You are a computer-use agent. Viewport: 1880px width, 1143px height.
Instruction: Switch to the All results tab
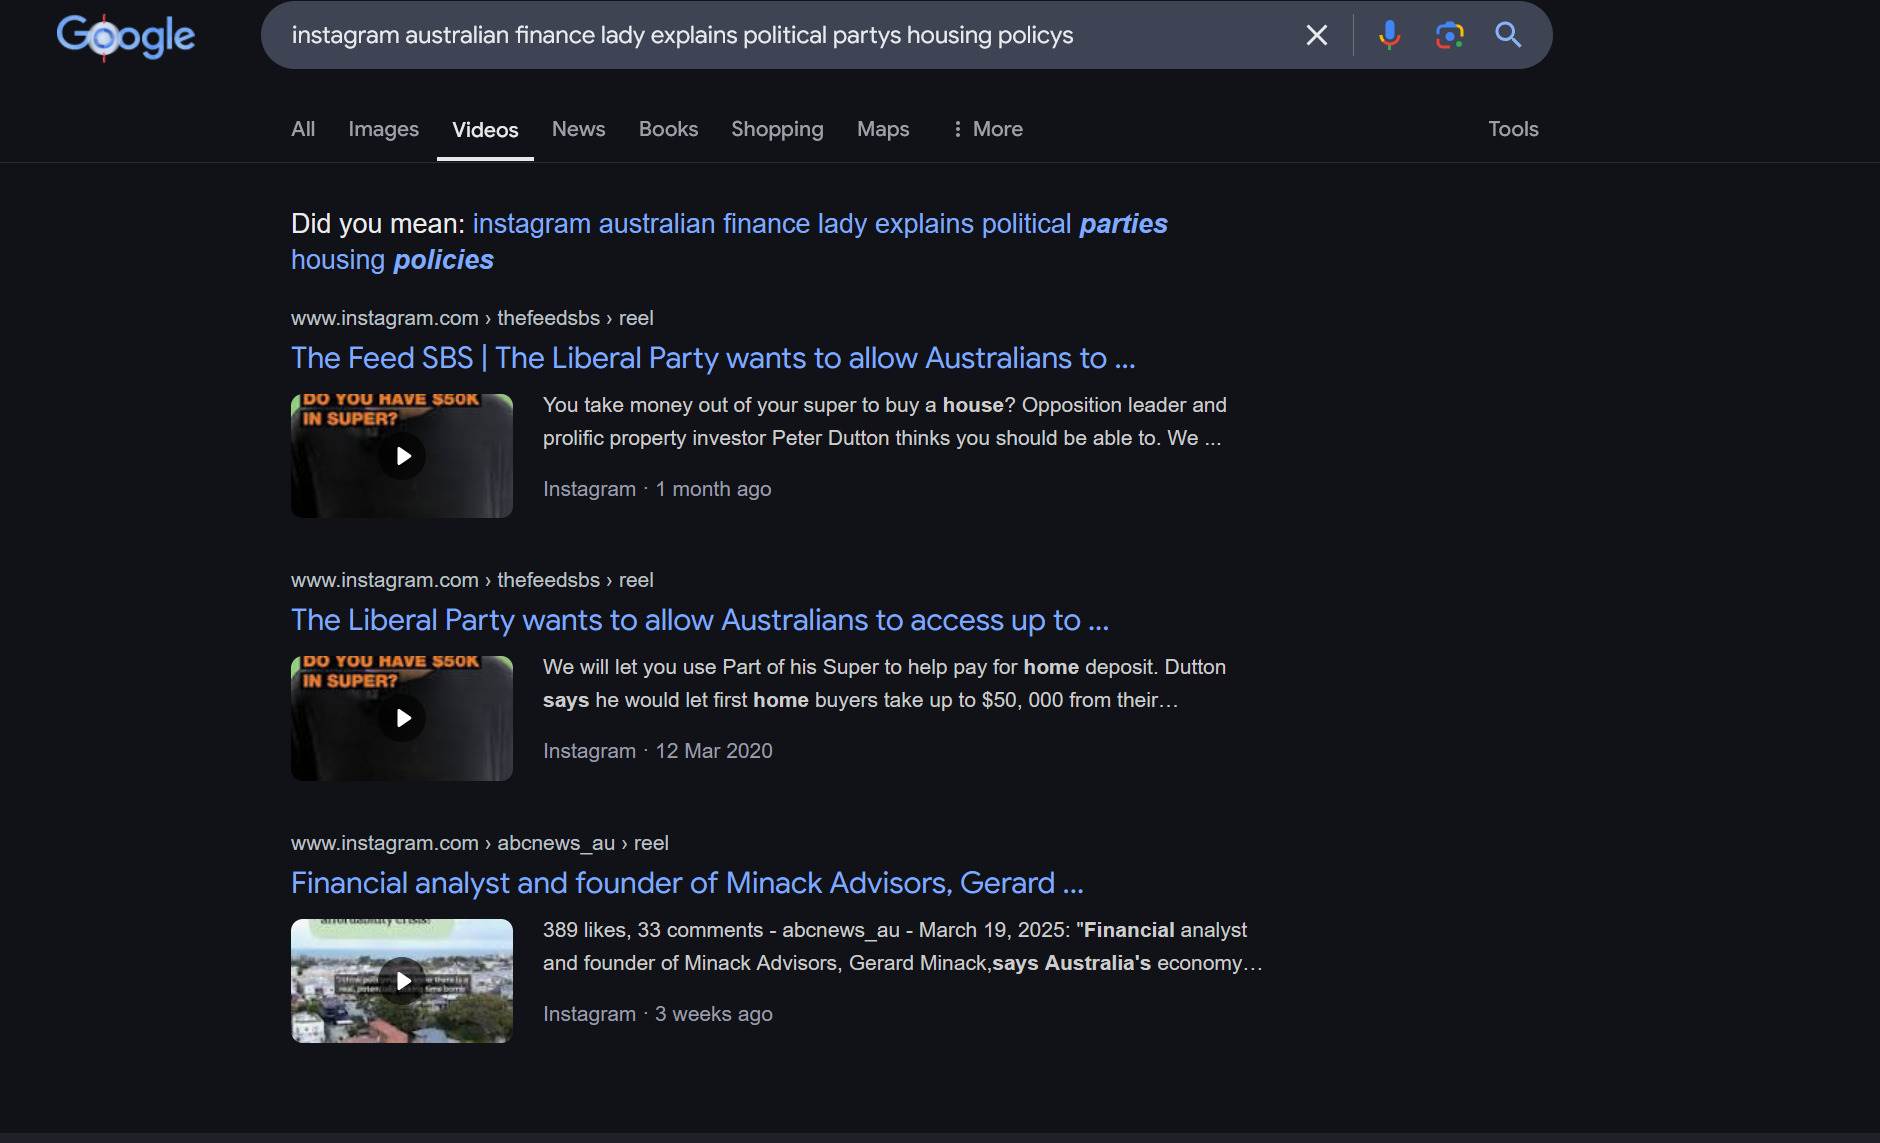click(x=303, y=129)
